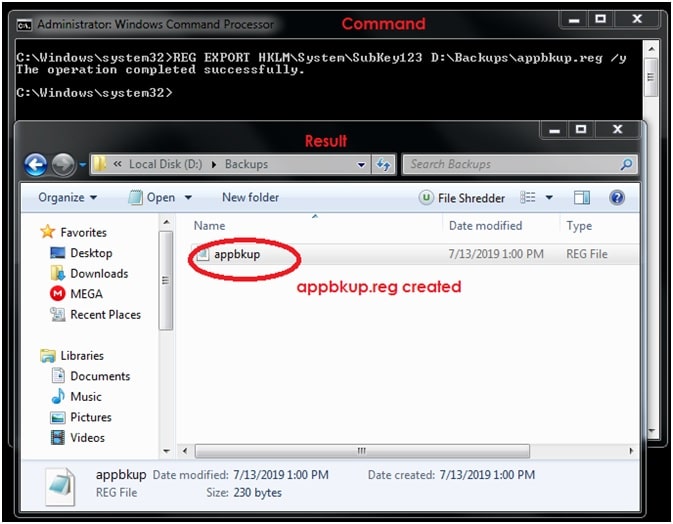The image size is (673, 524).
Task: Sort by the Name column header
Action: click(209, 226)
